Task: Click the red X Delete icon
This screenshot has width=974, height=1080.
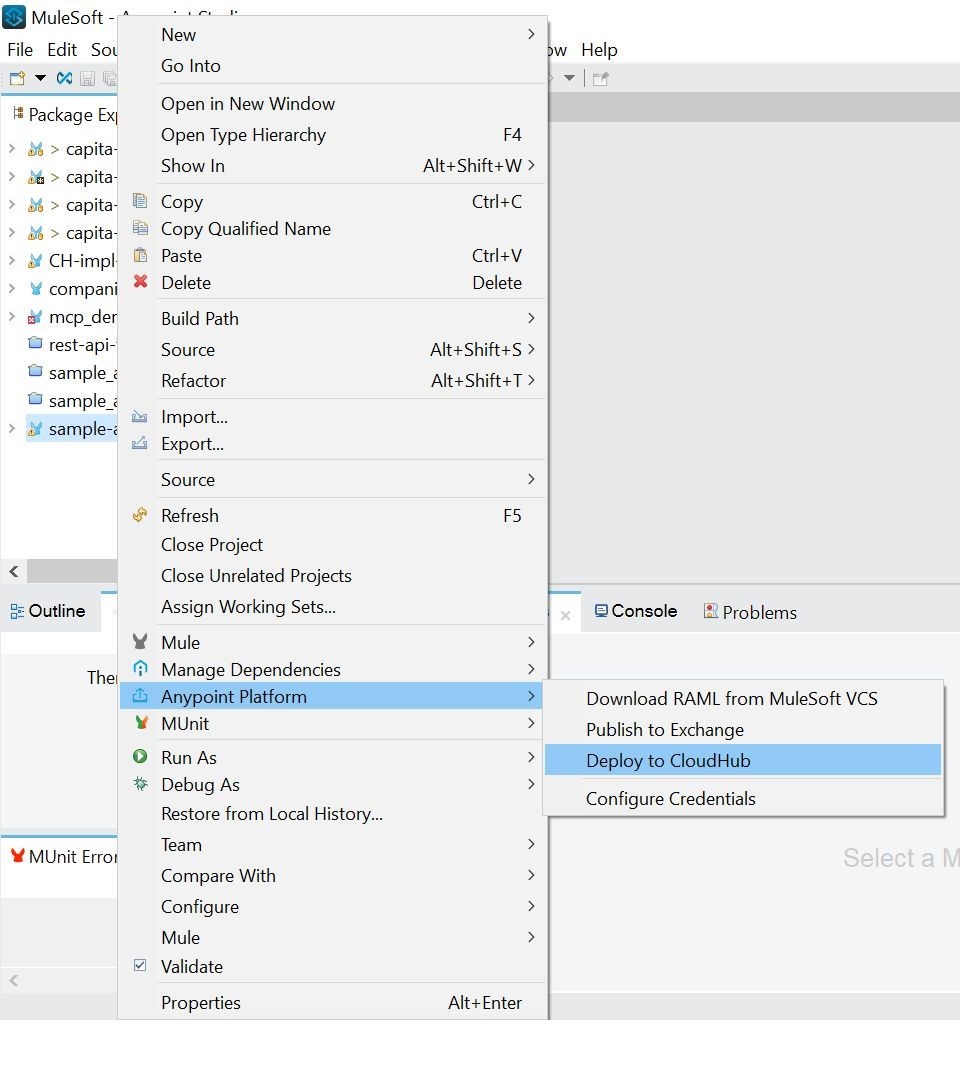Action: click(x=141, y=281)
